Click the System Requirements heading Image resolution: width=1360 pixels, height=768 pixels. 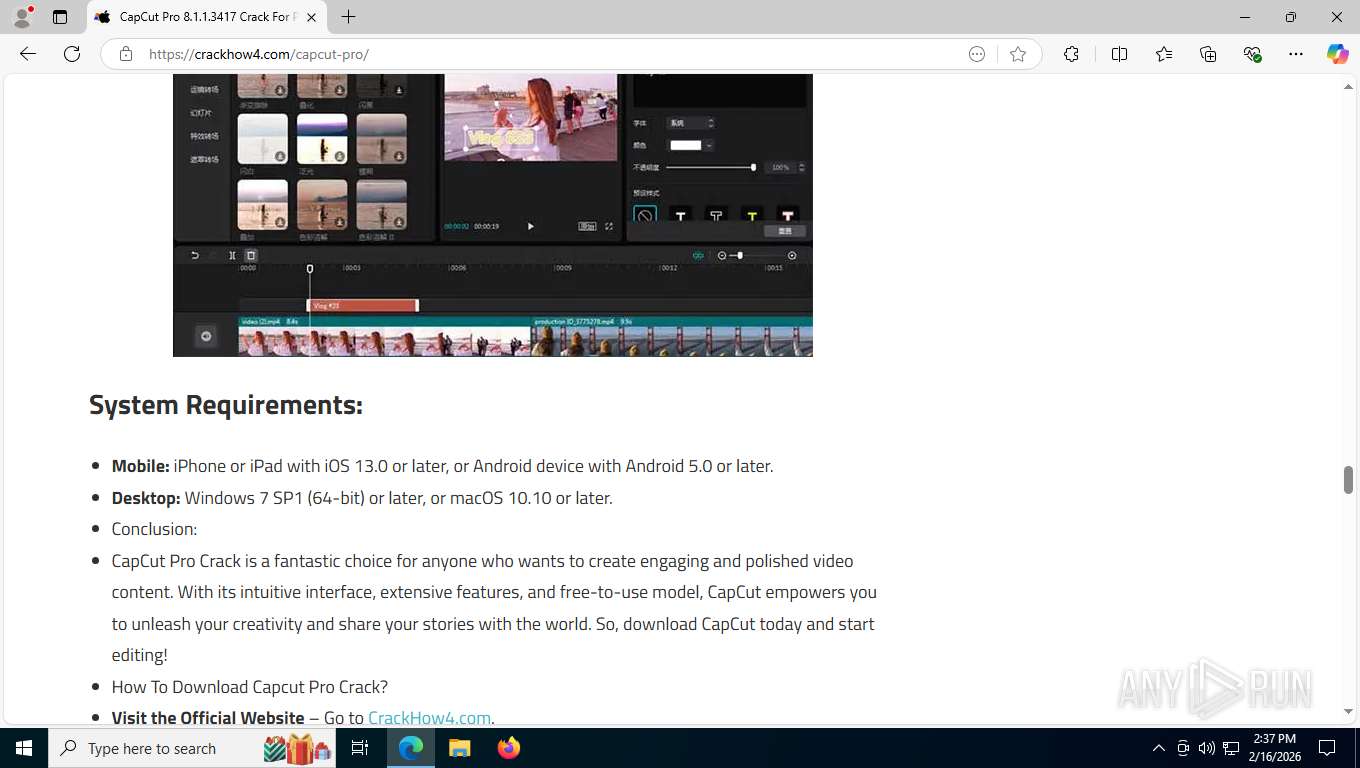[x=226, y=405]
